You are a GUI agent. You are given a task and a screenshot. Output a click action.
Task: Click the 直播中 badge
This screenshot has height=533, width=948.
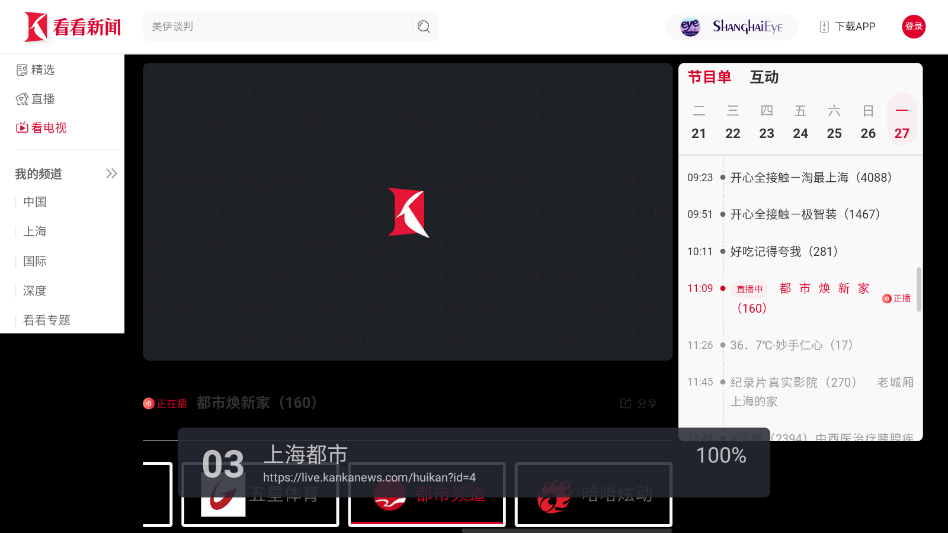749,289
